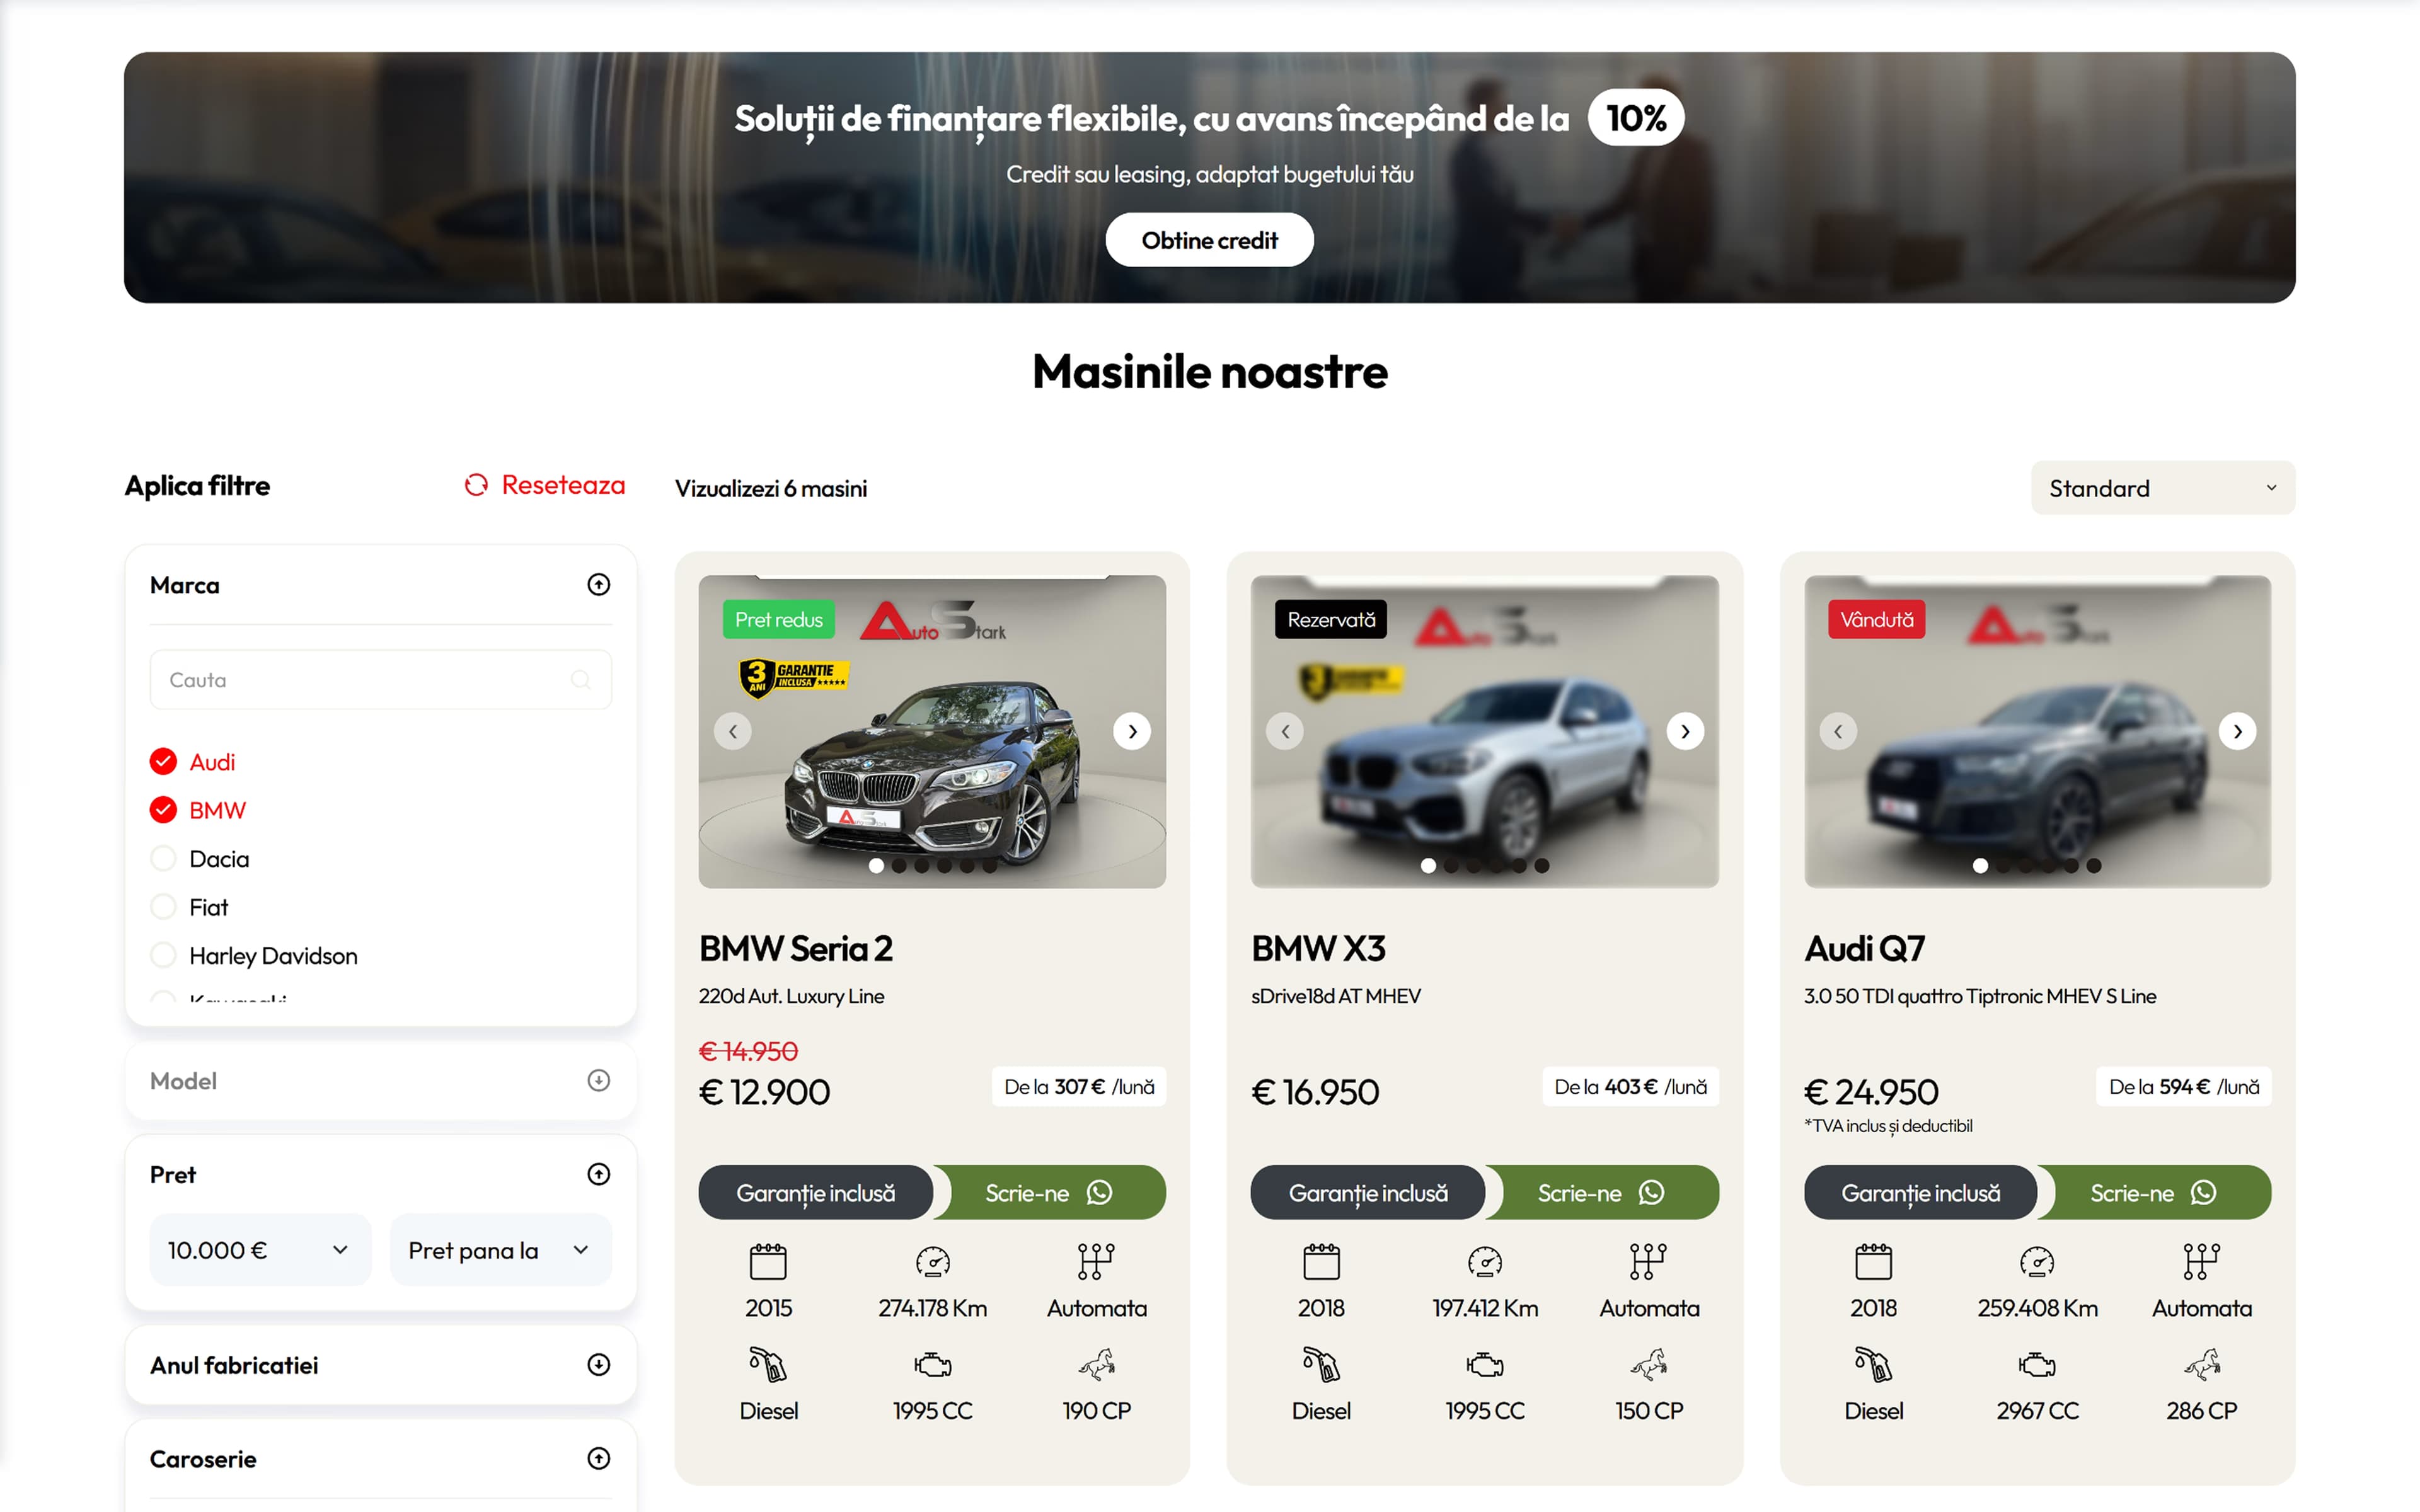Click the BMW X3 title

[1318, 948]
